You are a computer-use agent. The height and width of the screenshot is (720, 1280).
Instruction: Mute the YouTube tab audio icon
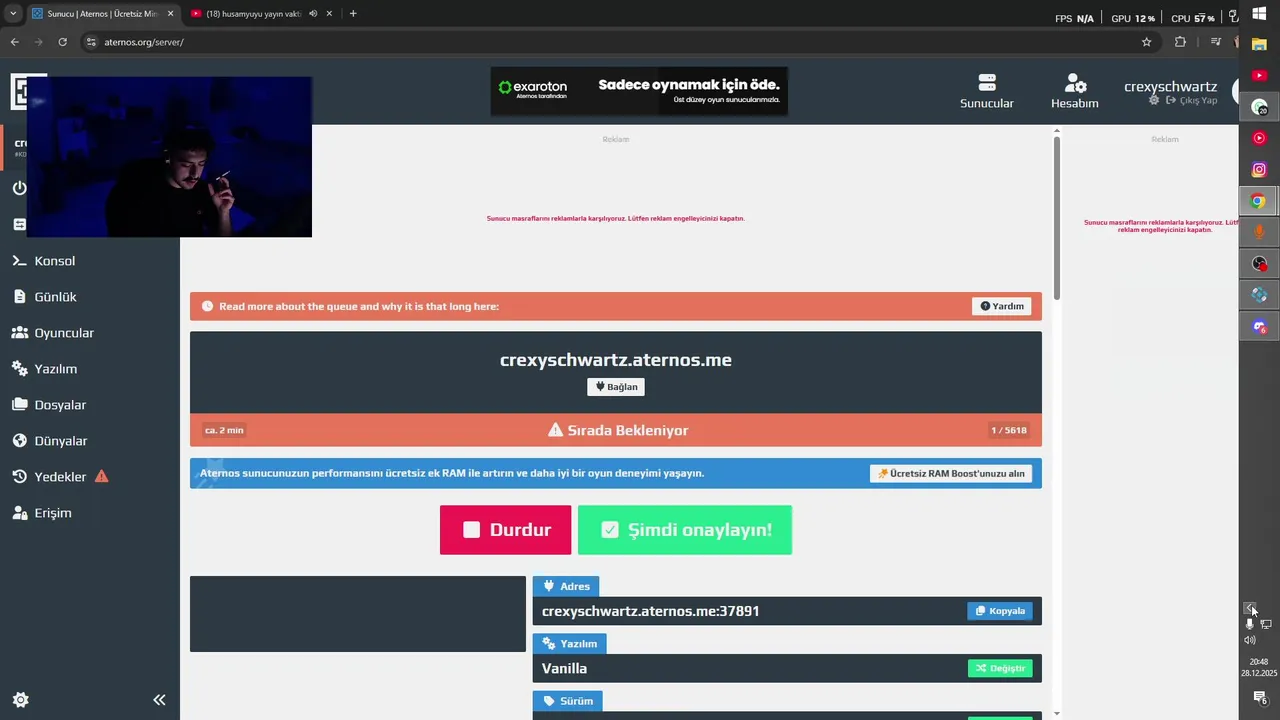[x=313, y=14]
